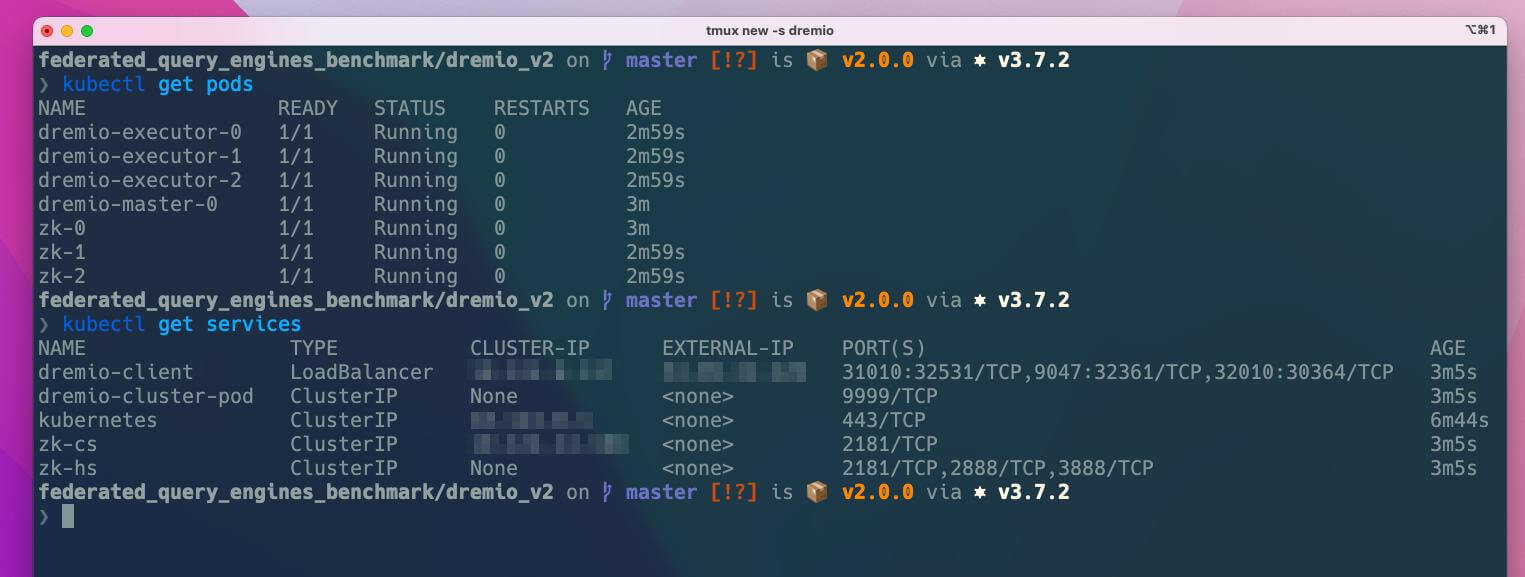Click the pod name dremio-executor-2
1525x577 pixels.
[x=140, y=180]
